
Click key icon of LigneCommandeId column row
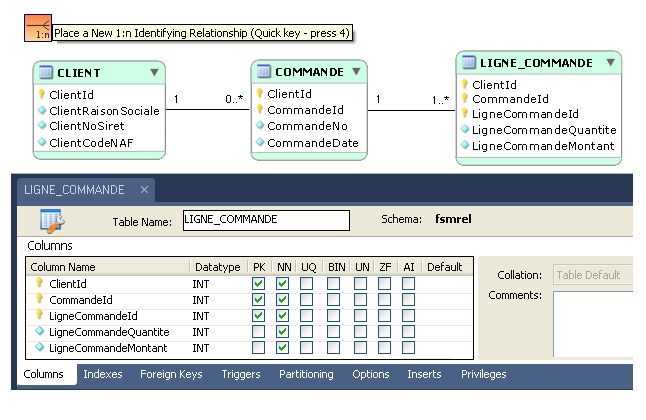pyautogui.click(x=40, y=316)
